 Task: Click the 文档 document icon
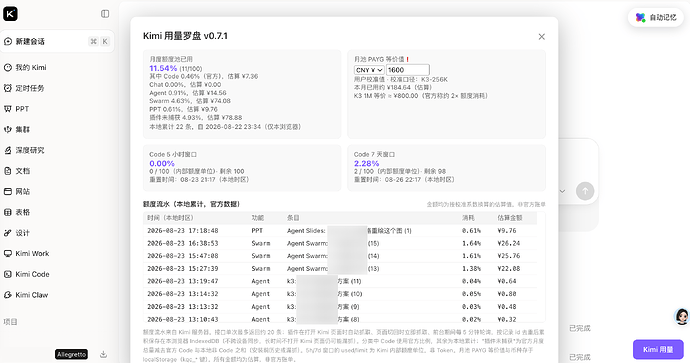(x=7, y=171)
